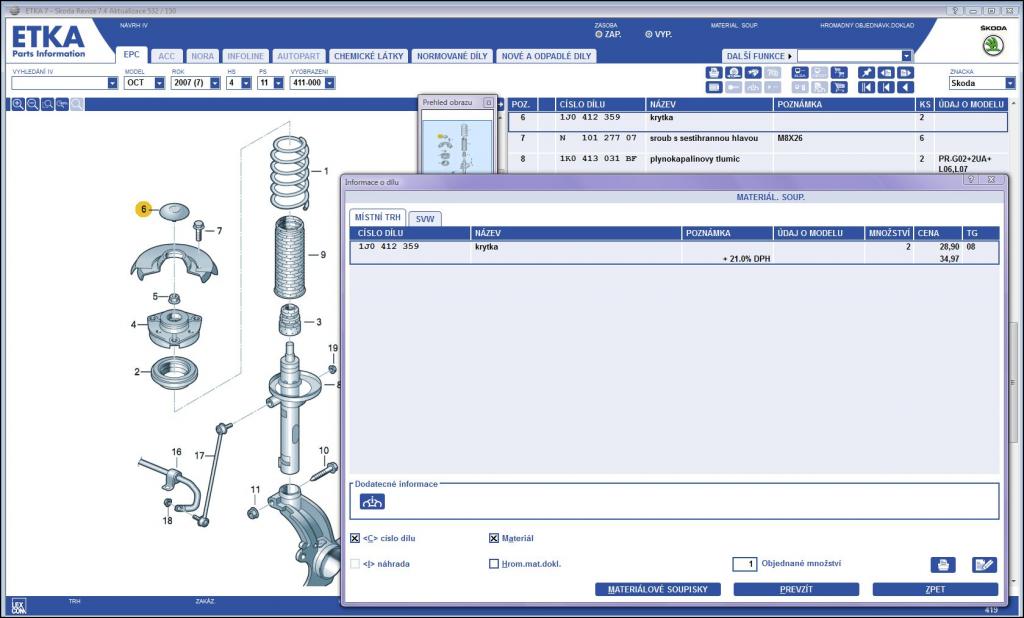Open help in the Informace o dílu dialog

click(970, 180)
